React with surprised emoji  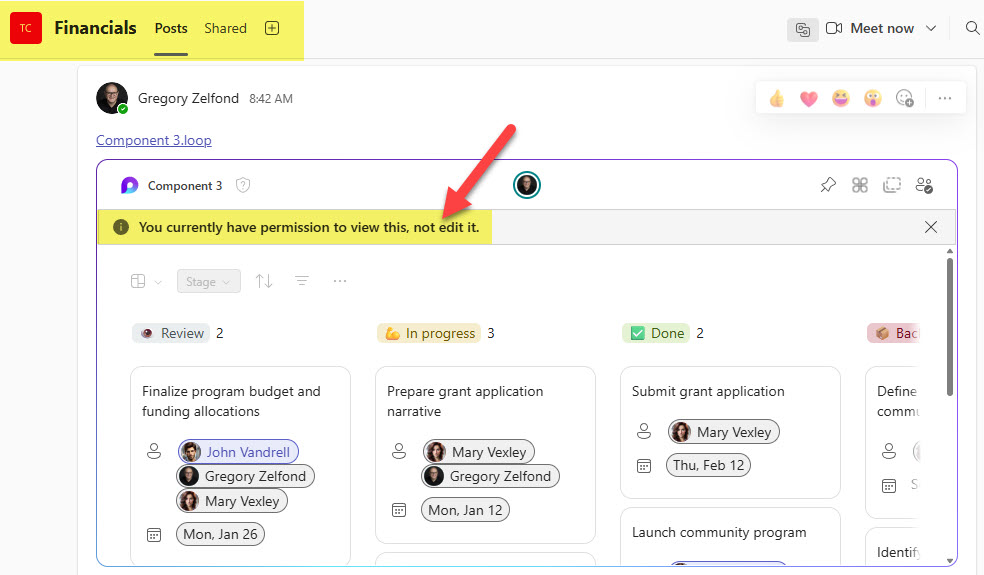872,99
